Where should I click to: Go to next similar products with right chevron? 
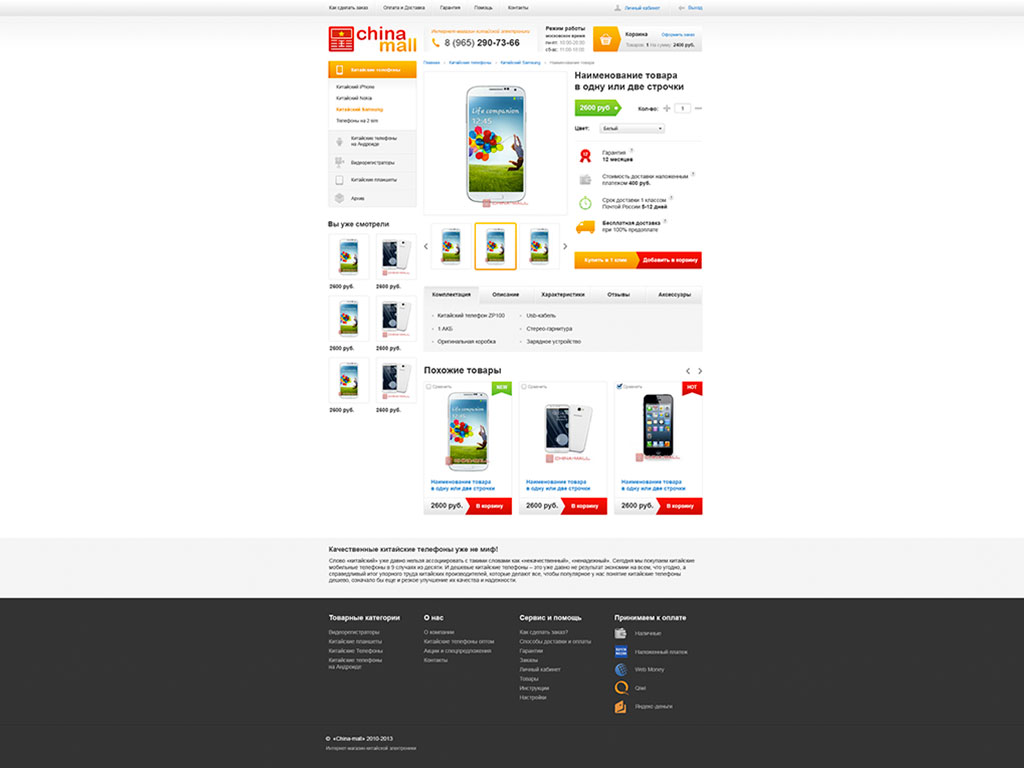click(x=700, y=371)
